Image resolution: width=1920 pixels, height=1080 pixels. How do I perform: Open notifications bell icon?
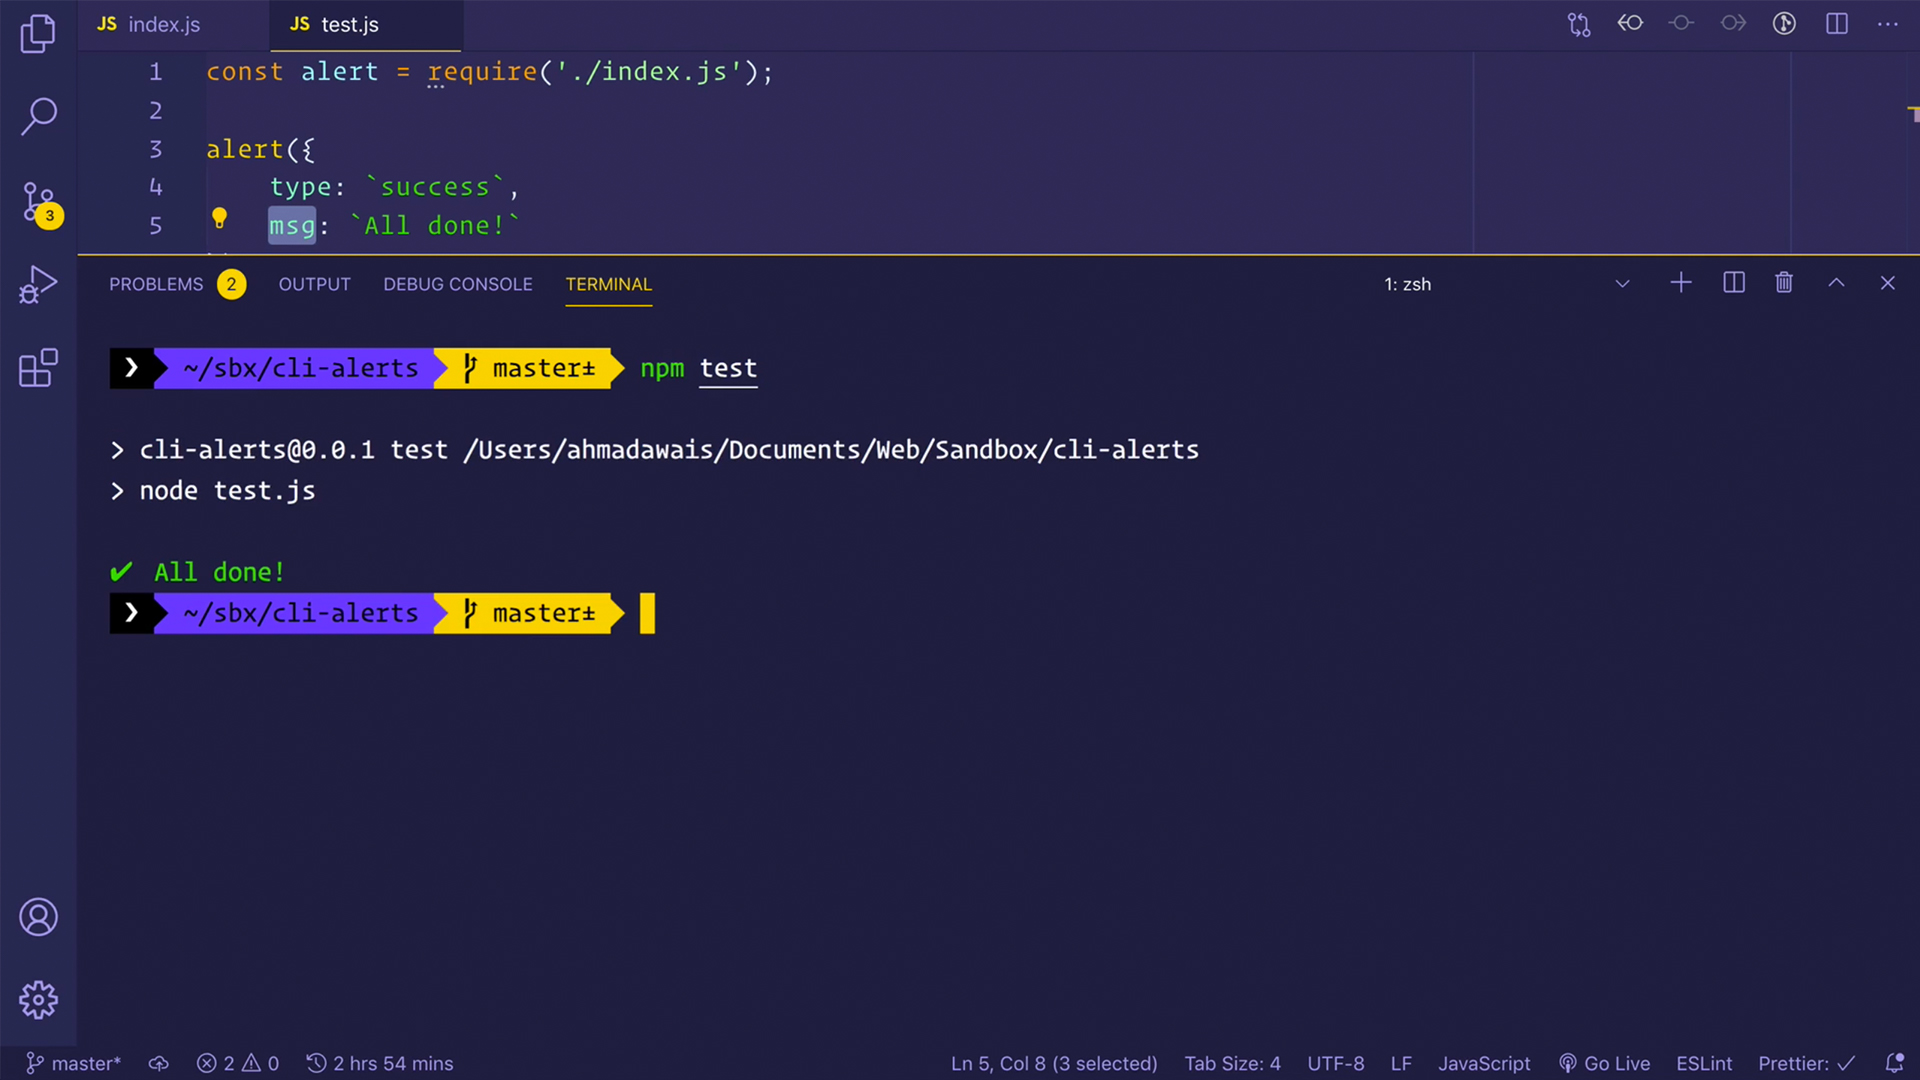[1894, 1063]
